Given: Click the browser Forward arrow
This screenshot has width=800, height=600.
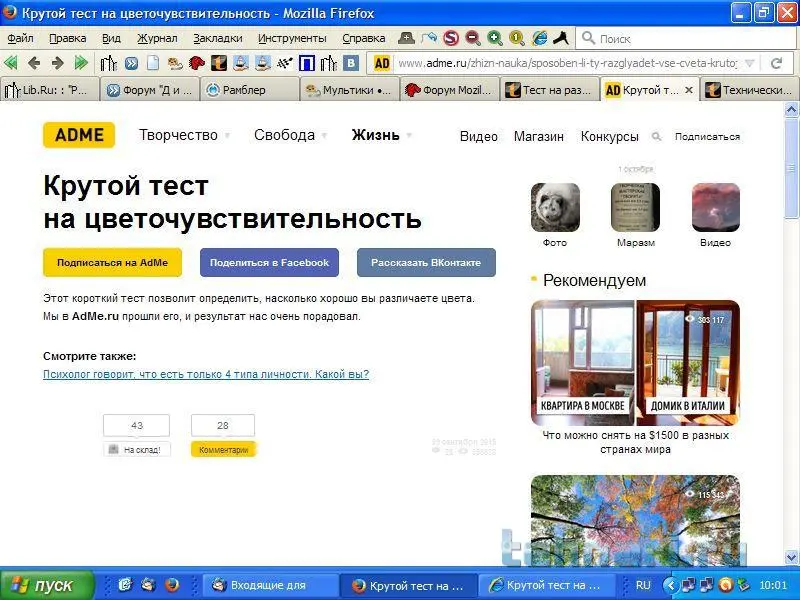Looking at the screenshot, I should point(57,63).
